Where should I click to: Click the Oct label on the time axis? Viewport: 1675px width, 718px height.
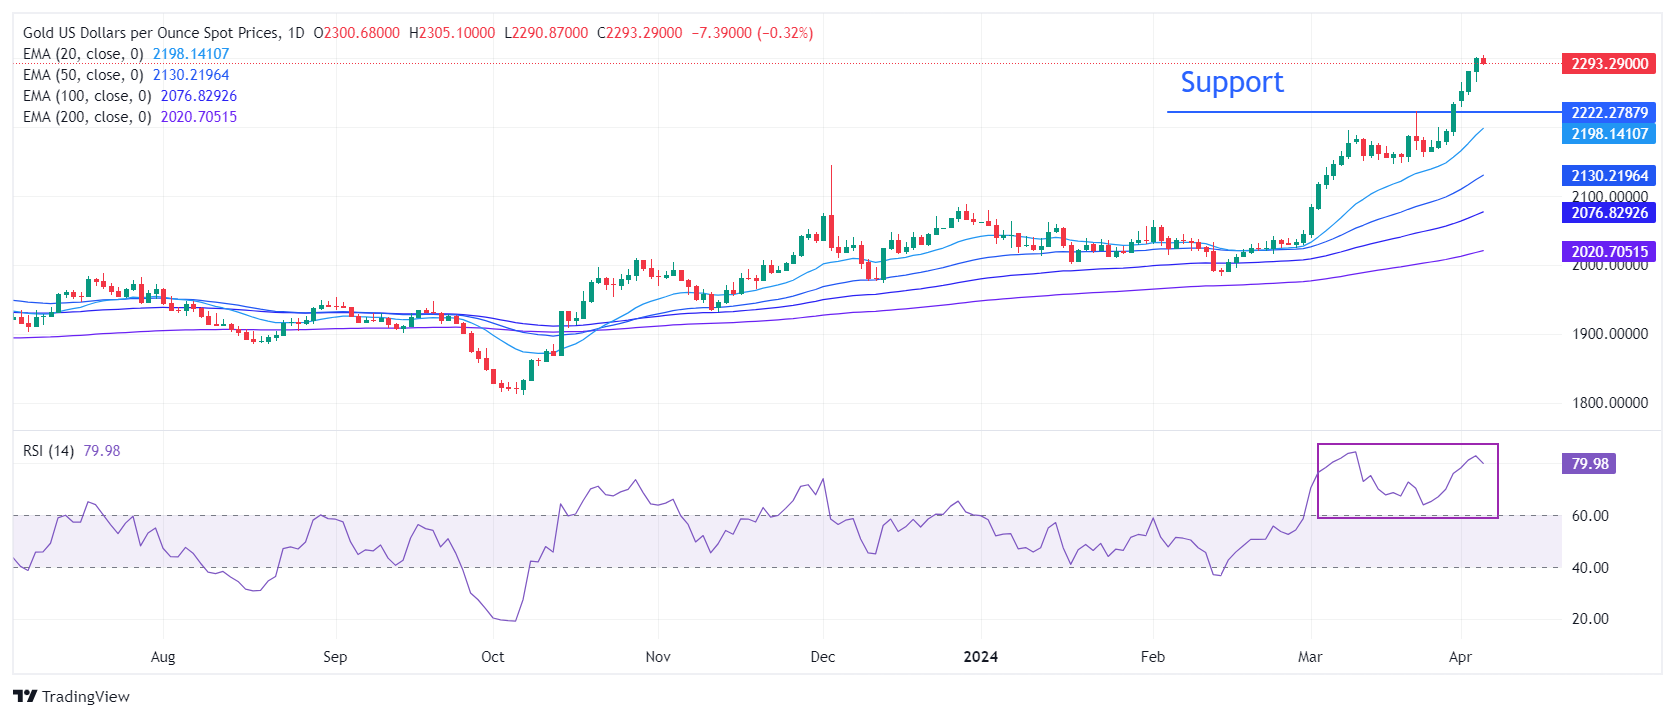[493, 657]
